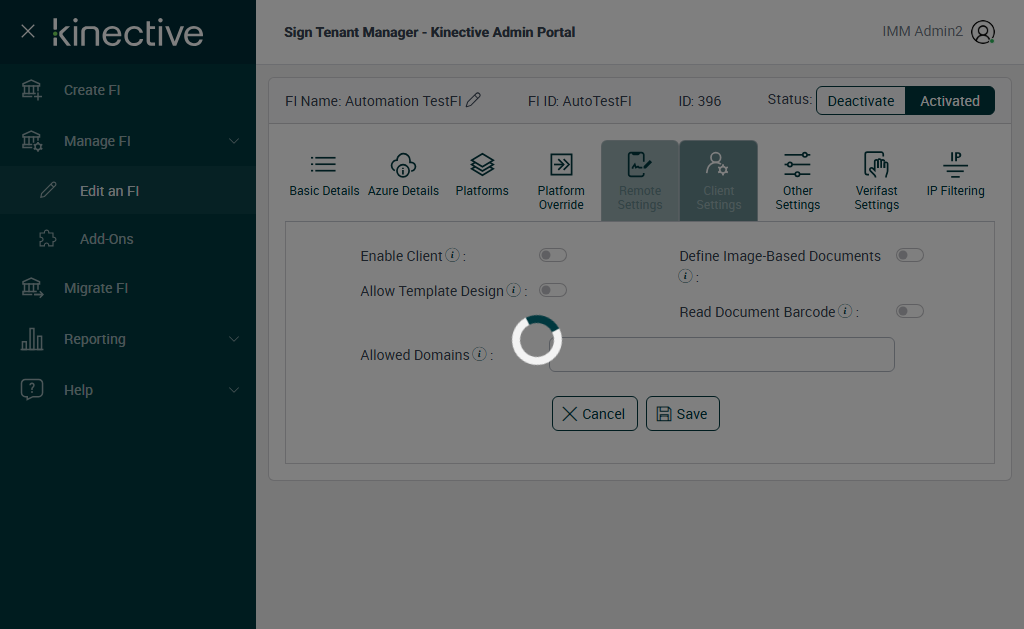1024x629 pixels.
Task: Click the IMM Admin2 username
Action: pos(922,31)
